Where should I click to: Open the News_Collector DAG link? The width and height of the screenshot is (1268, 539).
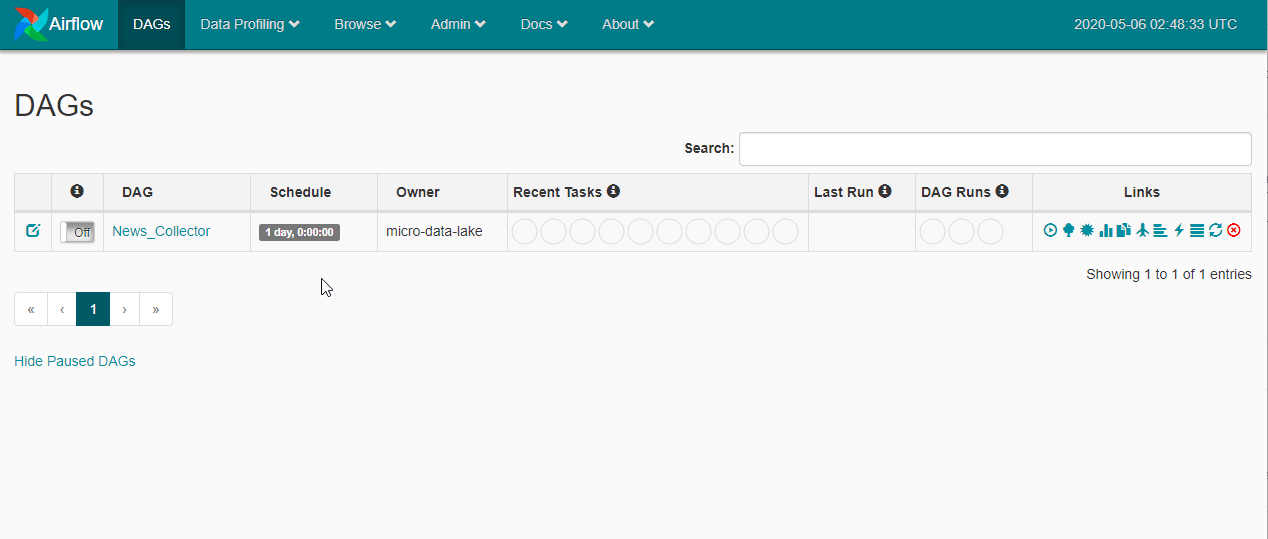(161, 231)
